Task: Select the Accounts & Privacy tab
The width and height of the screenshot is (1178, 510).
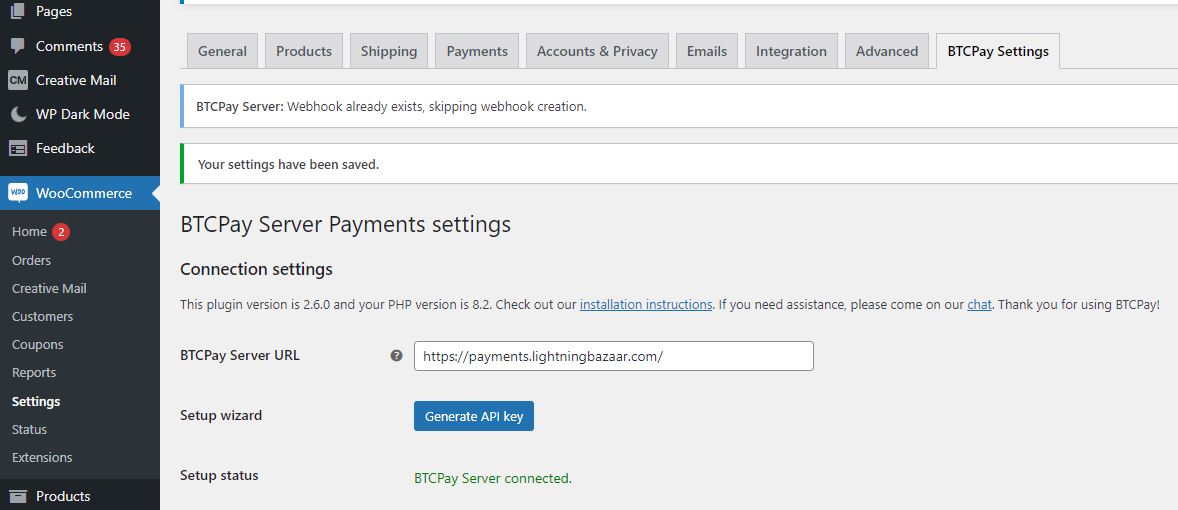Action: click(597, 51)
